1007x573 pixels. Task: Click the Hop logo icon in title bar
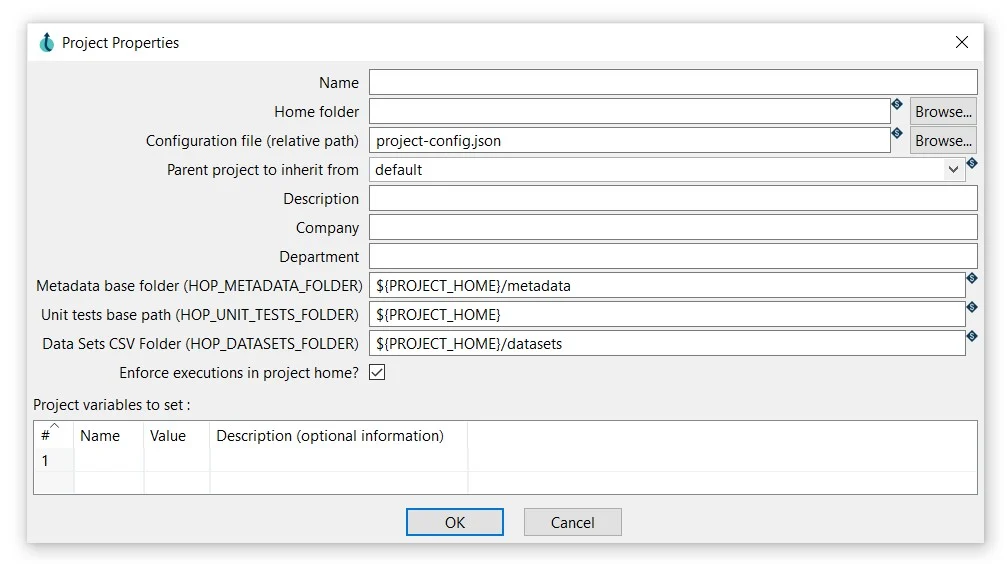click(47, 42)
